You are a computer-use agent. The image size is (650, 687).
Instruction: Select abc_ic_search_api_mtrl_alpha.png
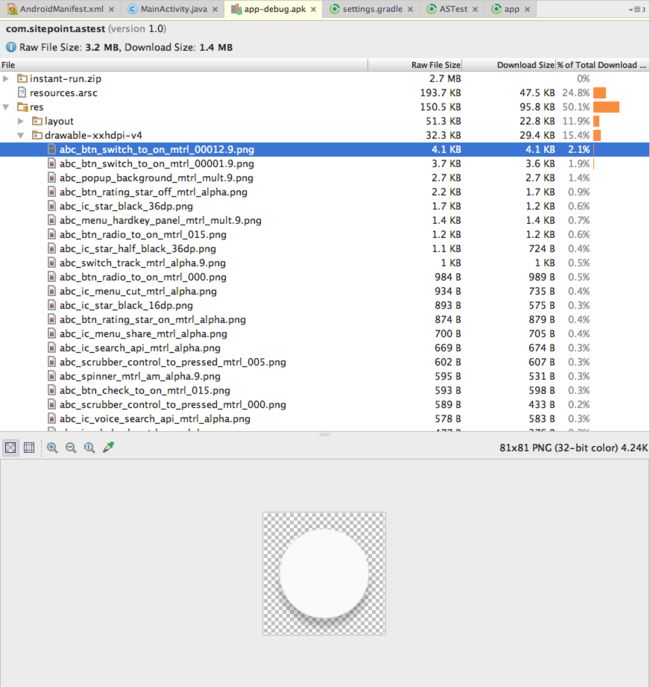[x=325, y=348]
